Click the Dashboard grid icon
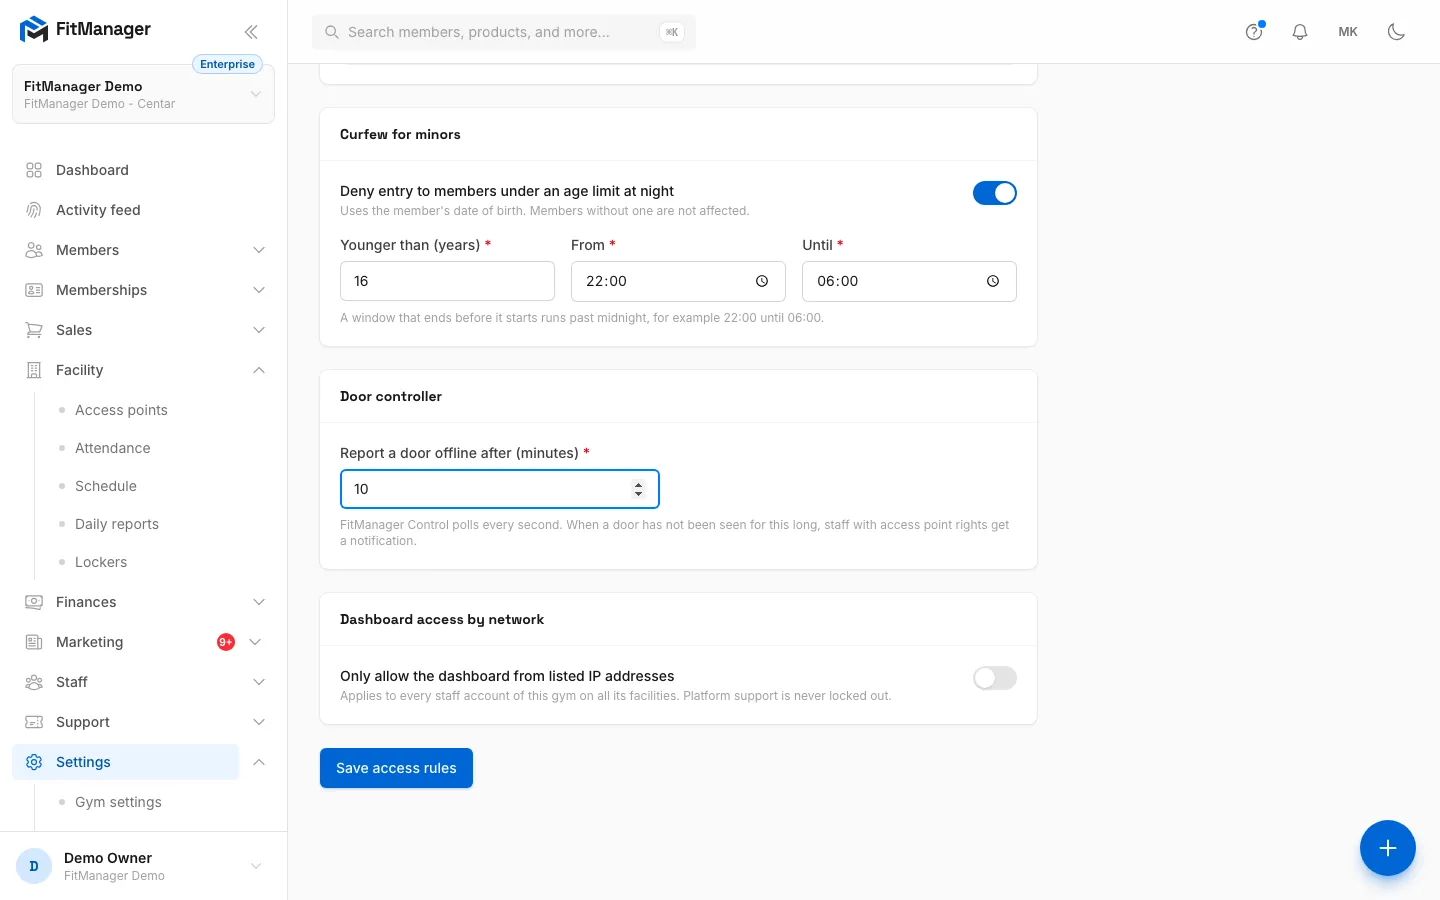This screenshot has width=1440, height=900. (x=34, y=170)
